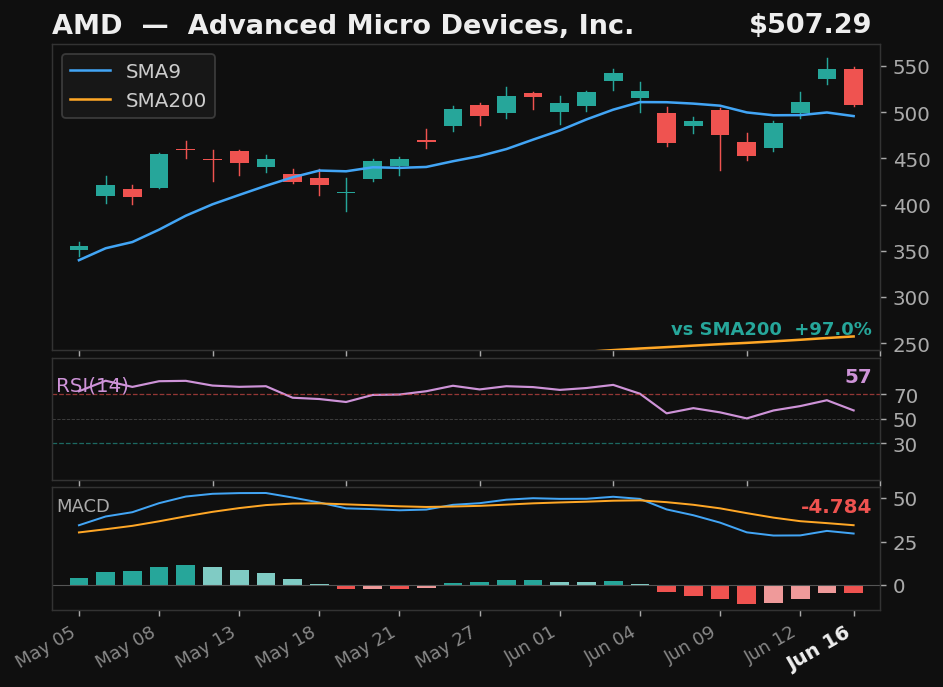Click the 'MACD' panel label

pyautogui.click(x=83, y=506)
